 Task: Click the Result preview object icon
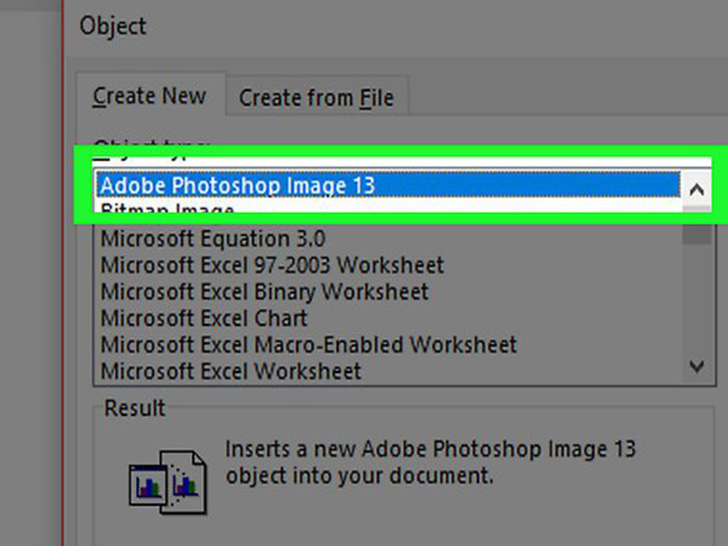click(167, 478)
